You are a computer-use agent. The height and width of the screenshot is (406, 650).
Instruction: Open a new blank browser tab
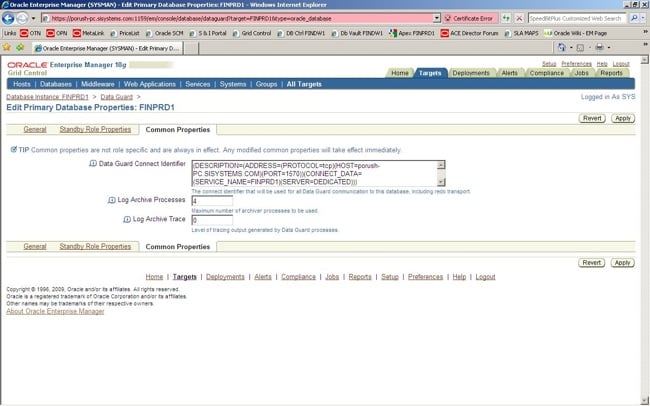point(191,48)
